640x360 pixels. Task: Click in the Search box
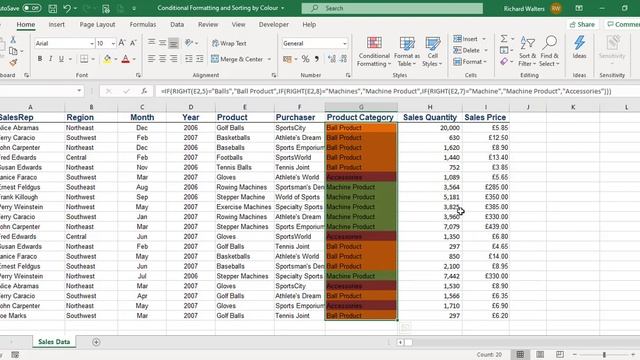click(x=392, y=8)
